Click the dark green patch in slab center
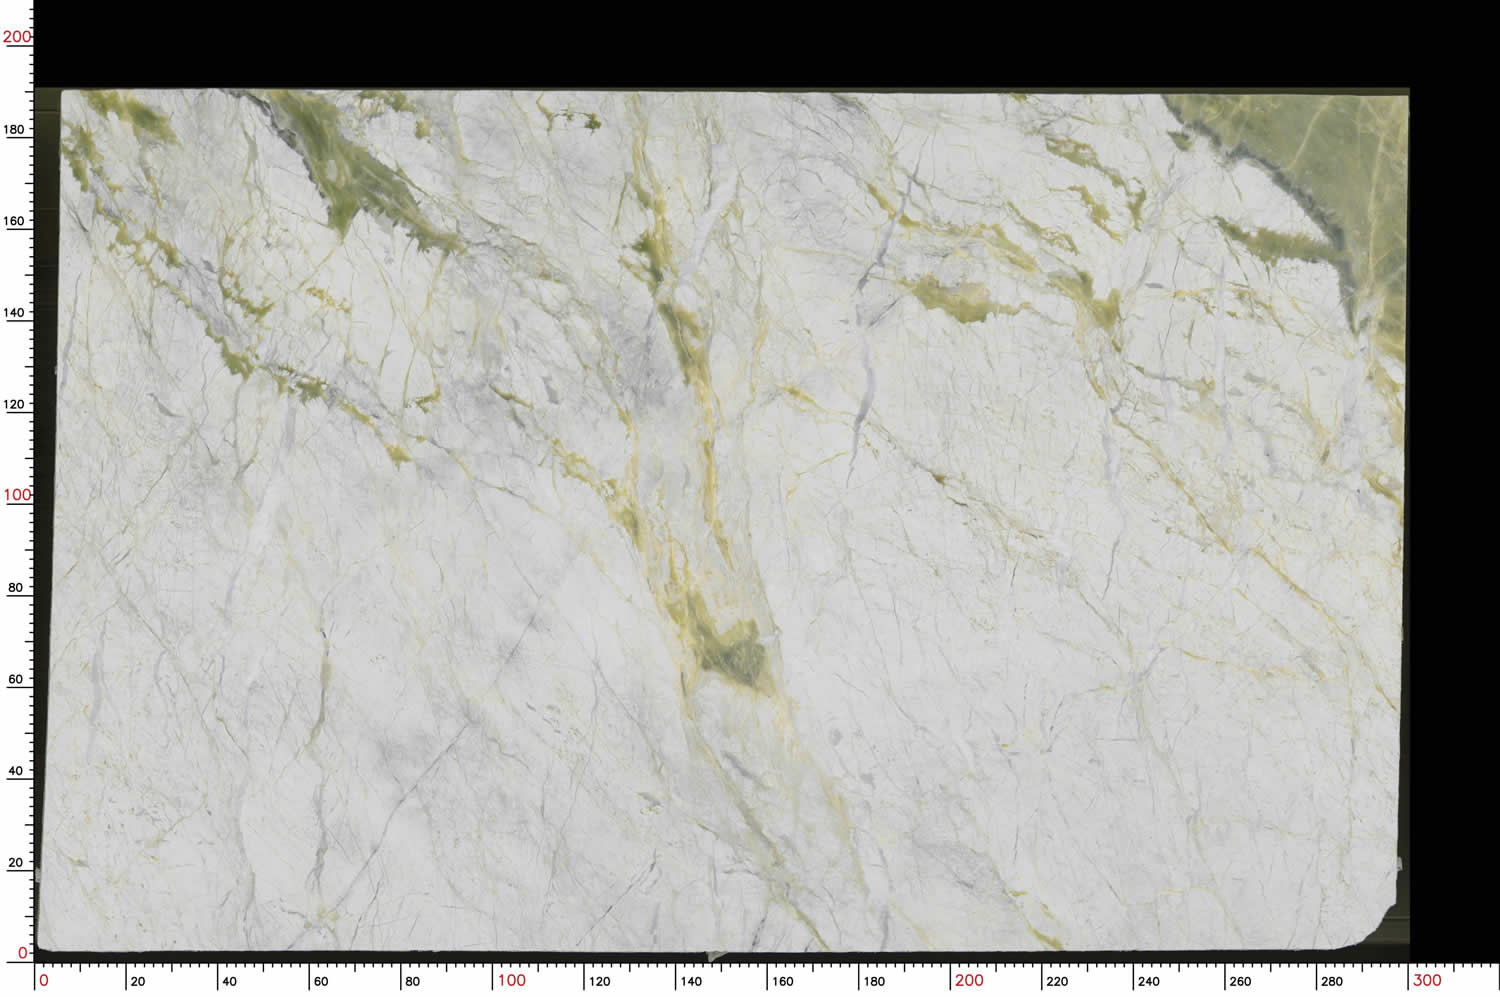This screenshot has height=997, width=1500. tap(735, 655)
